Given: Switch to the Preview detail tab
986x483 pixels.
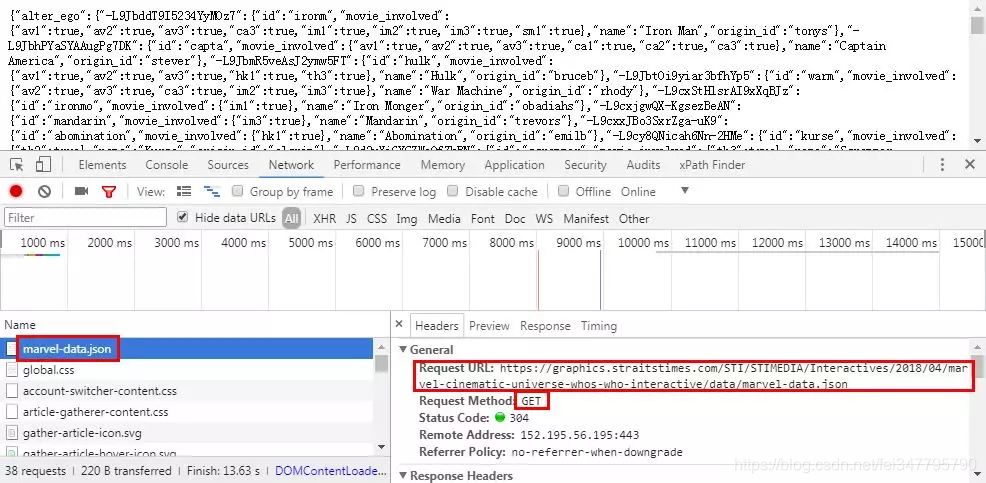Looking at the screenshot, I should click(x=489, y=326).
